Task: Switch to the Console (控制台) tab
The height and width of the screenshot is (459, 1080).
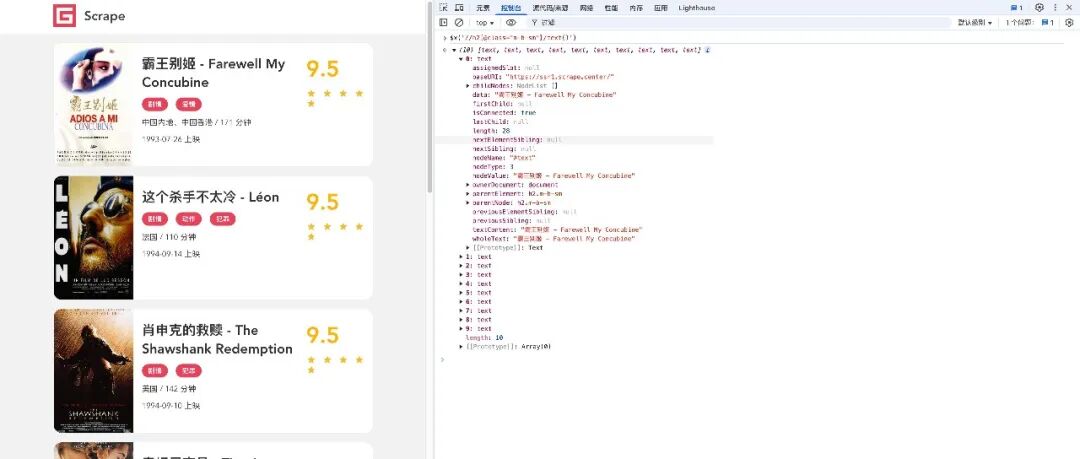Action: (511, 8)
